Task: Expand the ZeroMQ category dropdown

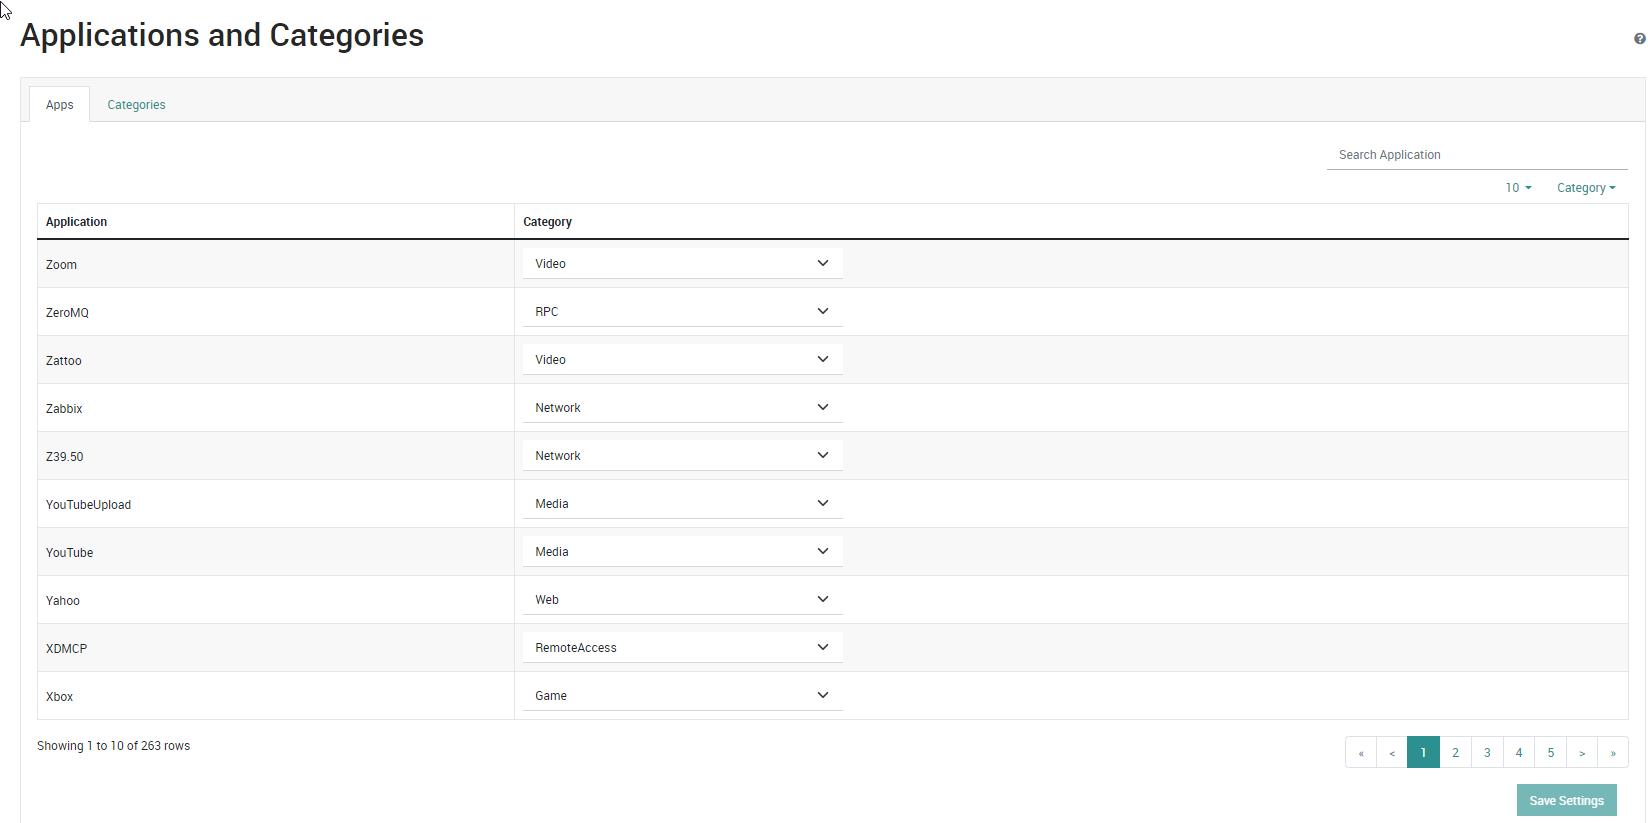Action: click(682, 312)
